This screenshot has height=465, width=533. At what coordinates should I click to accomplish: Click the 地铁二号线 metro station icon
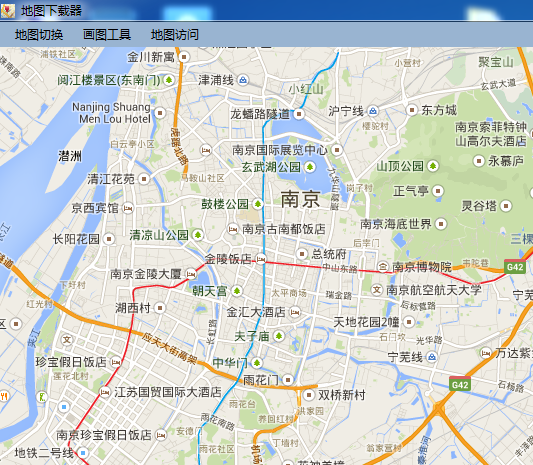(83, 453)
